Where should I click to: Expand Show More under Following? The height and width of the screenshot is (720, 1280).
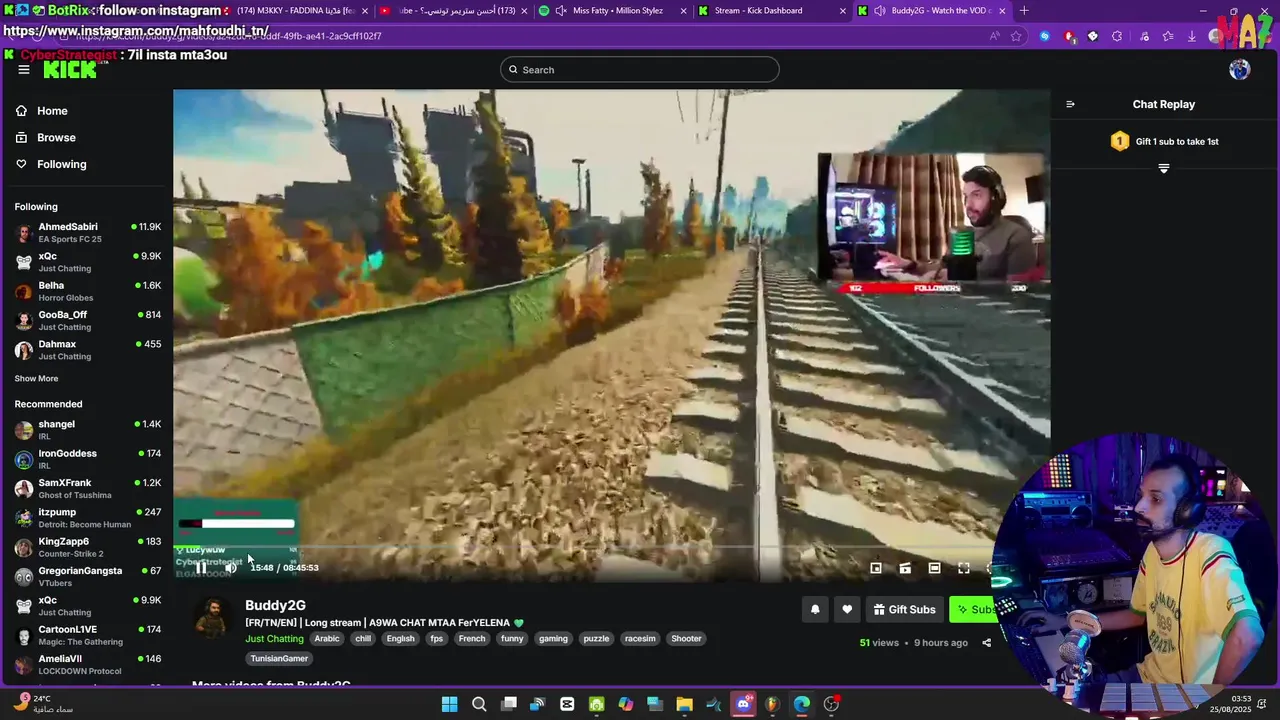36,379
